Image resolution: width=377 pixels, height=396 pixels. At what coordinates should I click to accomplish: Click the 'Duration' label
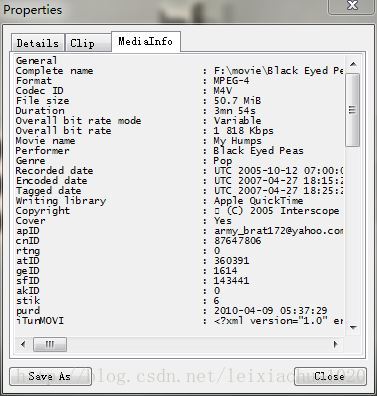point(40,111)
